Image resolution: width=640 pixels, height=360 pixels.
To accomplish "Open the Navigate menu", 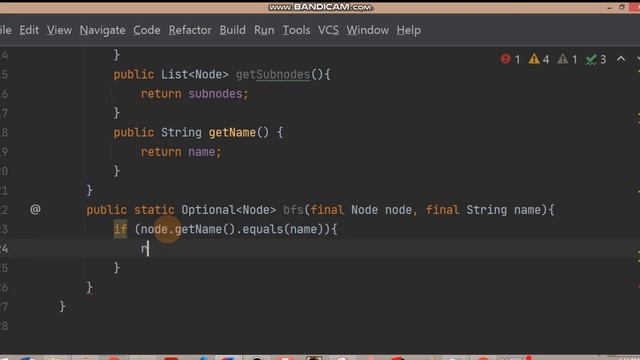I will point(102,30).
